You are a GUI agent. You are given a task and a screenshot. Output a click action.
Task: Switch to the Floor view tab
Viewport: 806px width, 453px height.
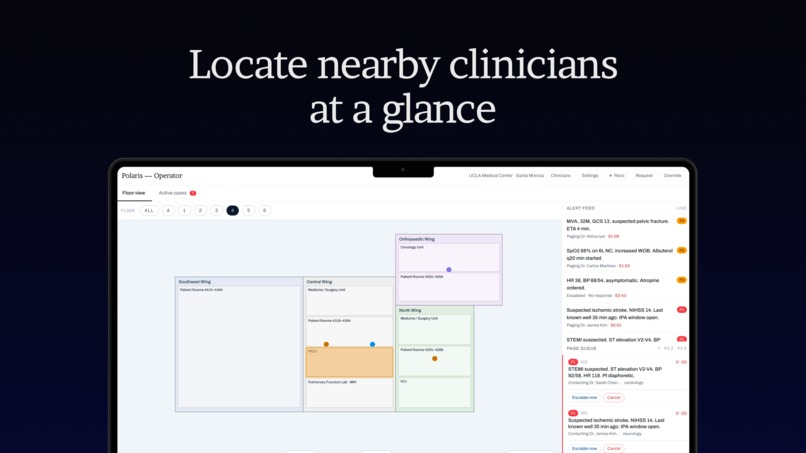click(134, 193)
